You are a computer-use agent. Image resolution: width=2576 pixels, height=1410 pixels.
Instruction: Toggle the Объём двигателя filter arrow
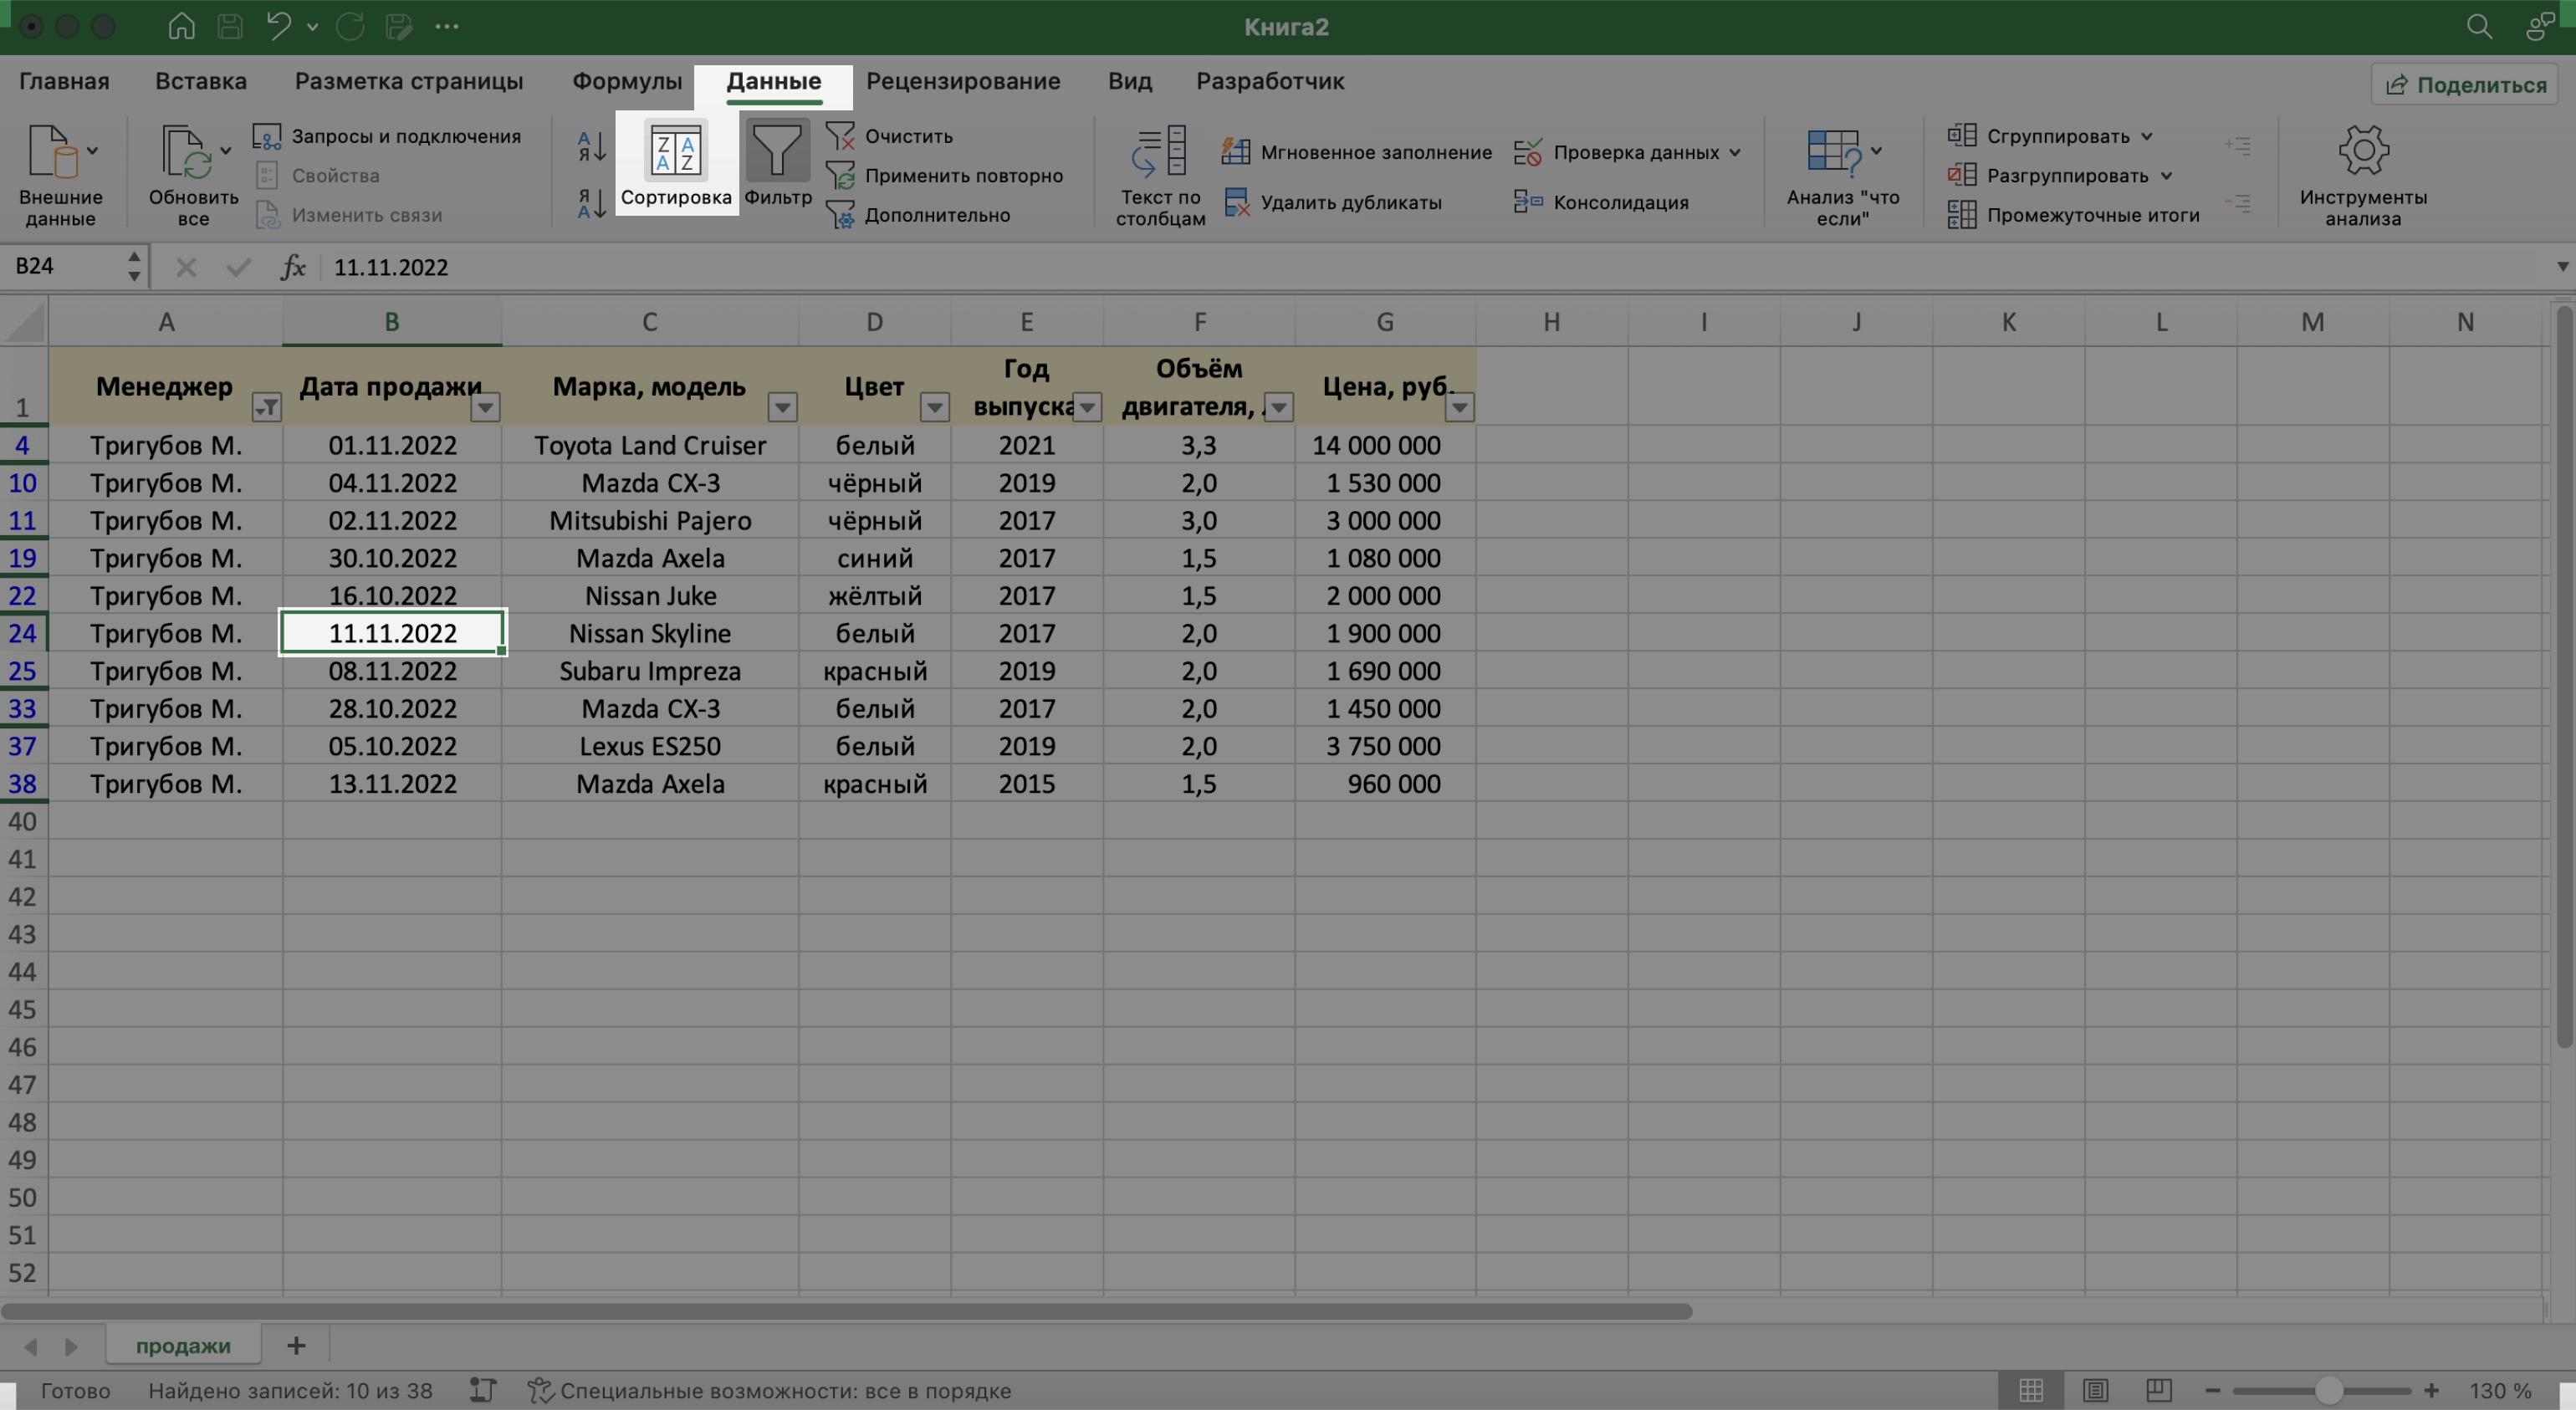click(1281, 406)
